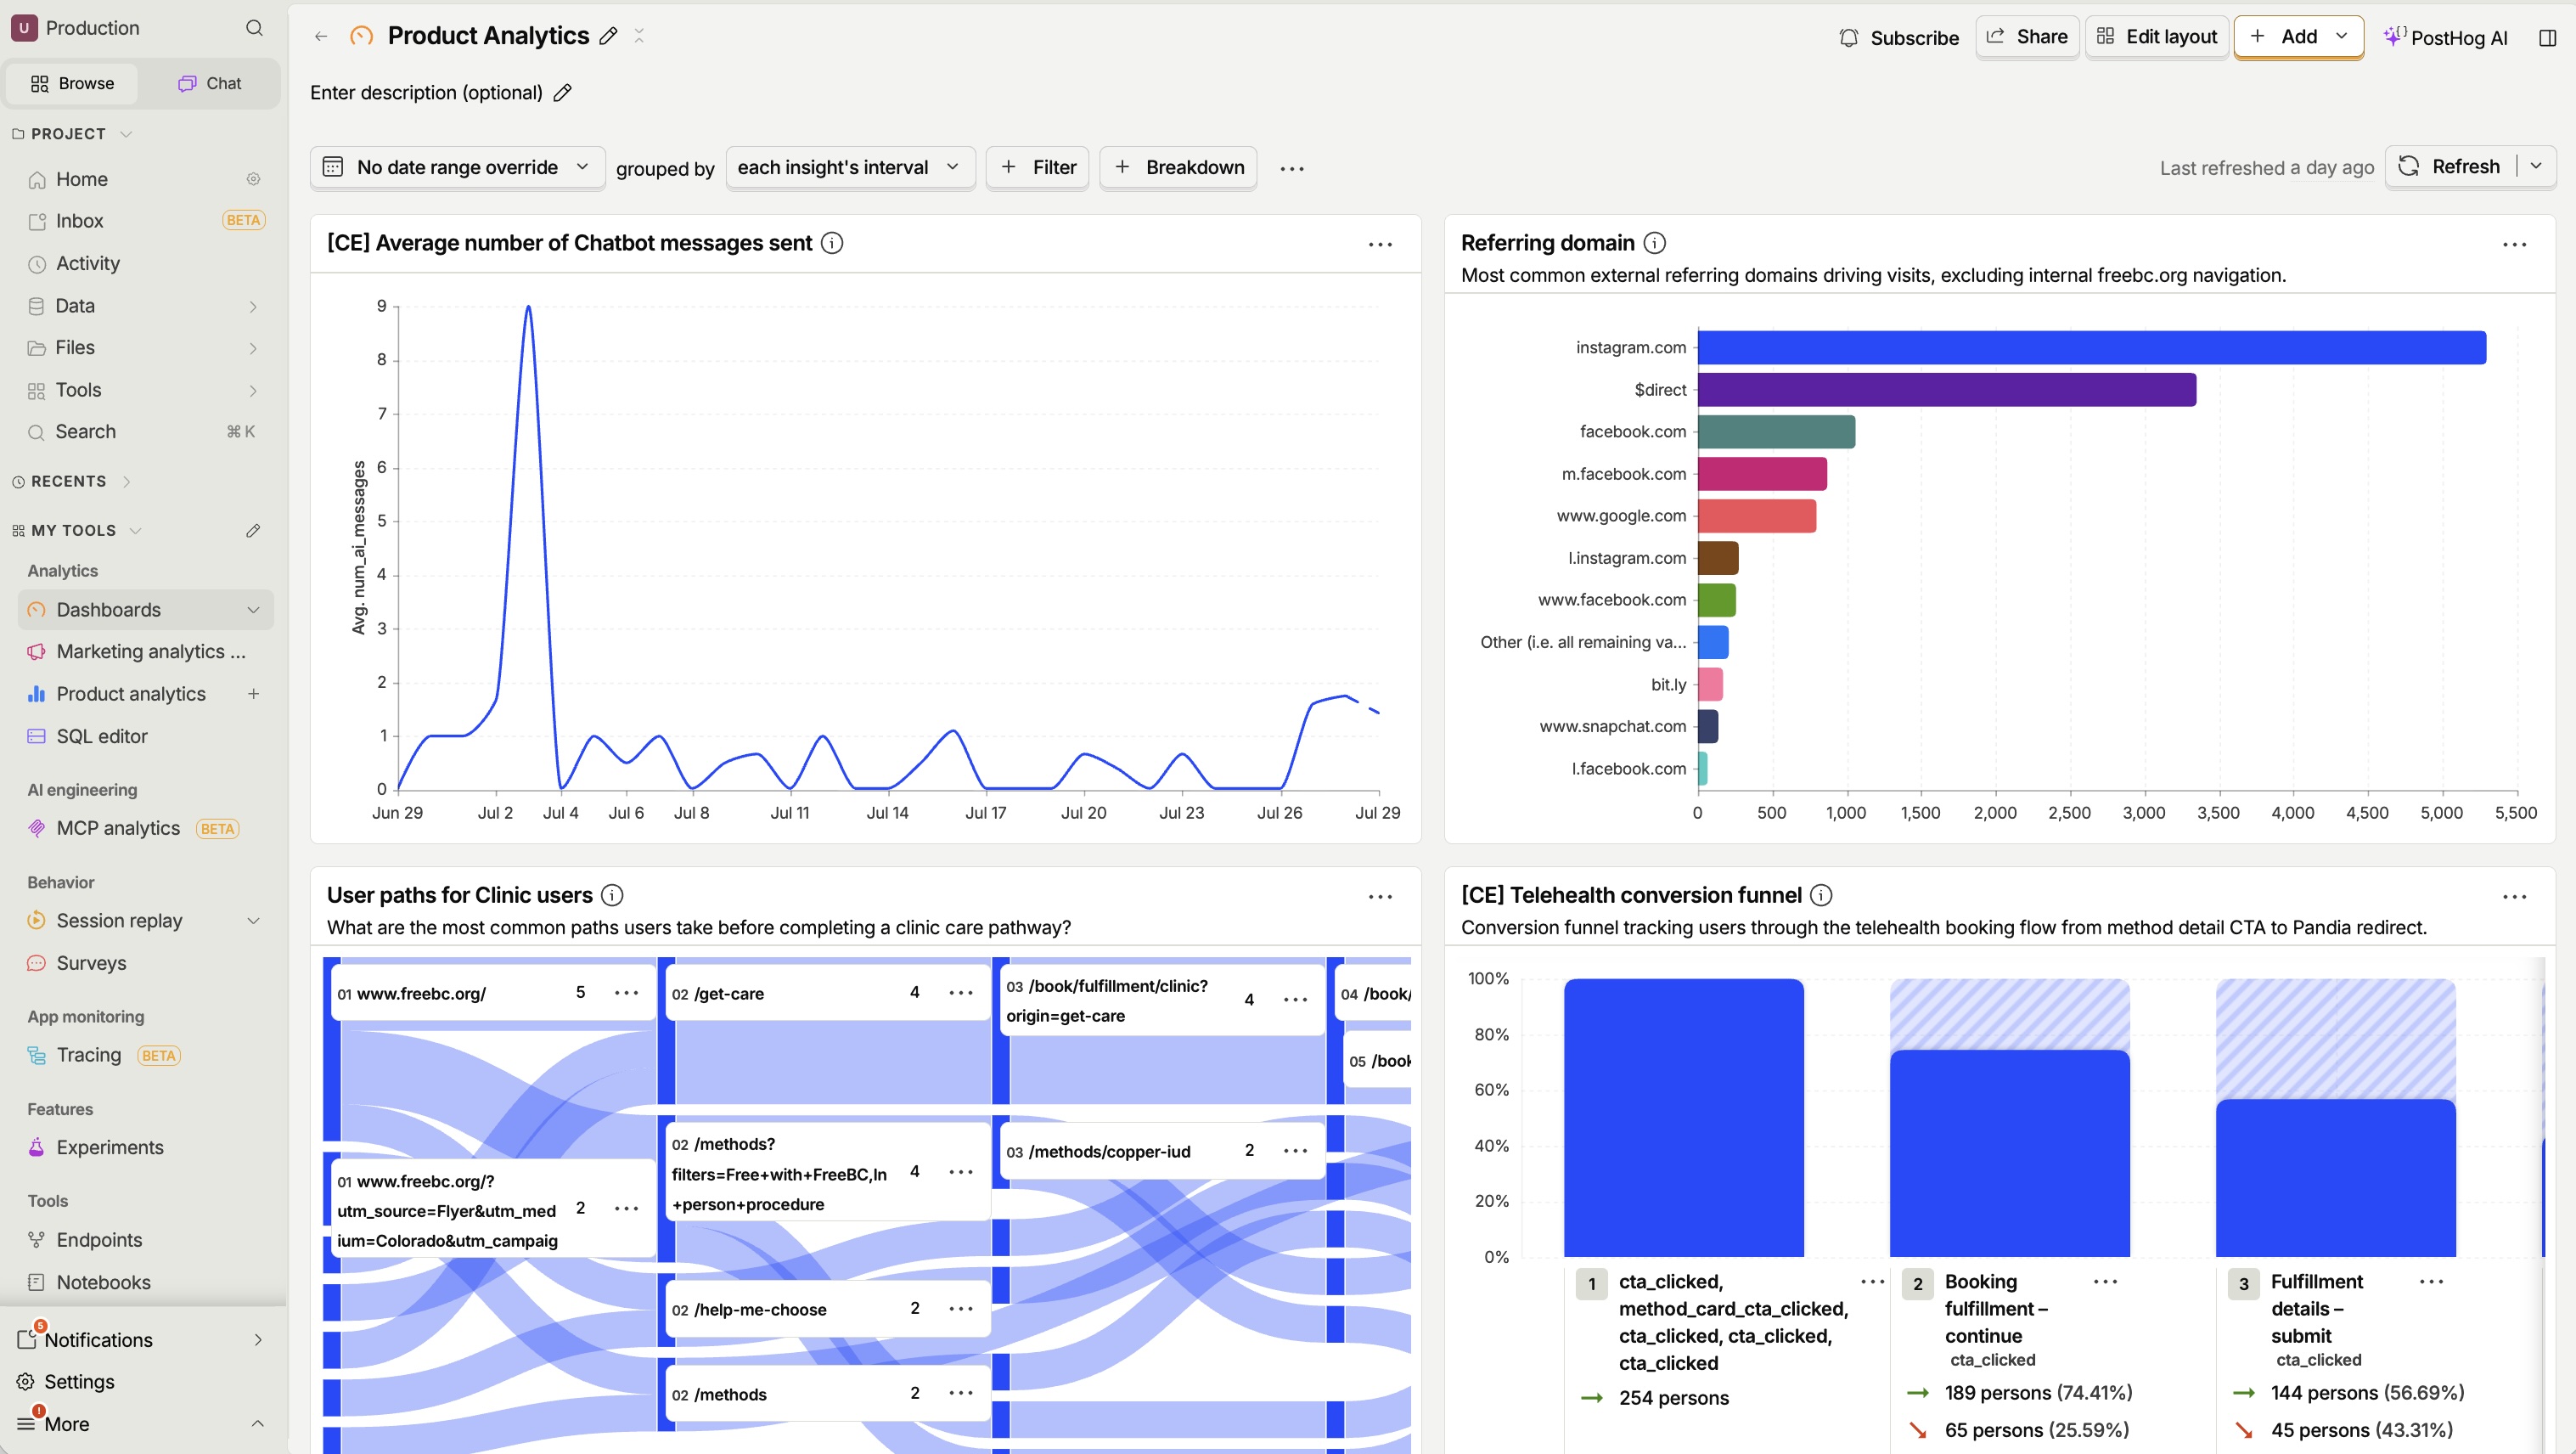
Task: Open more options for Telehealth funnel card
Action: 2514,896
